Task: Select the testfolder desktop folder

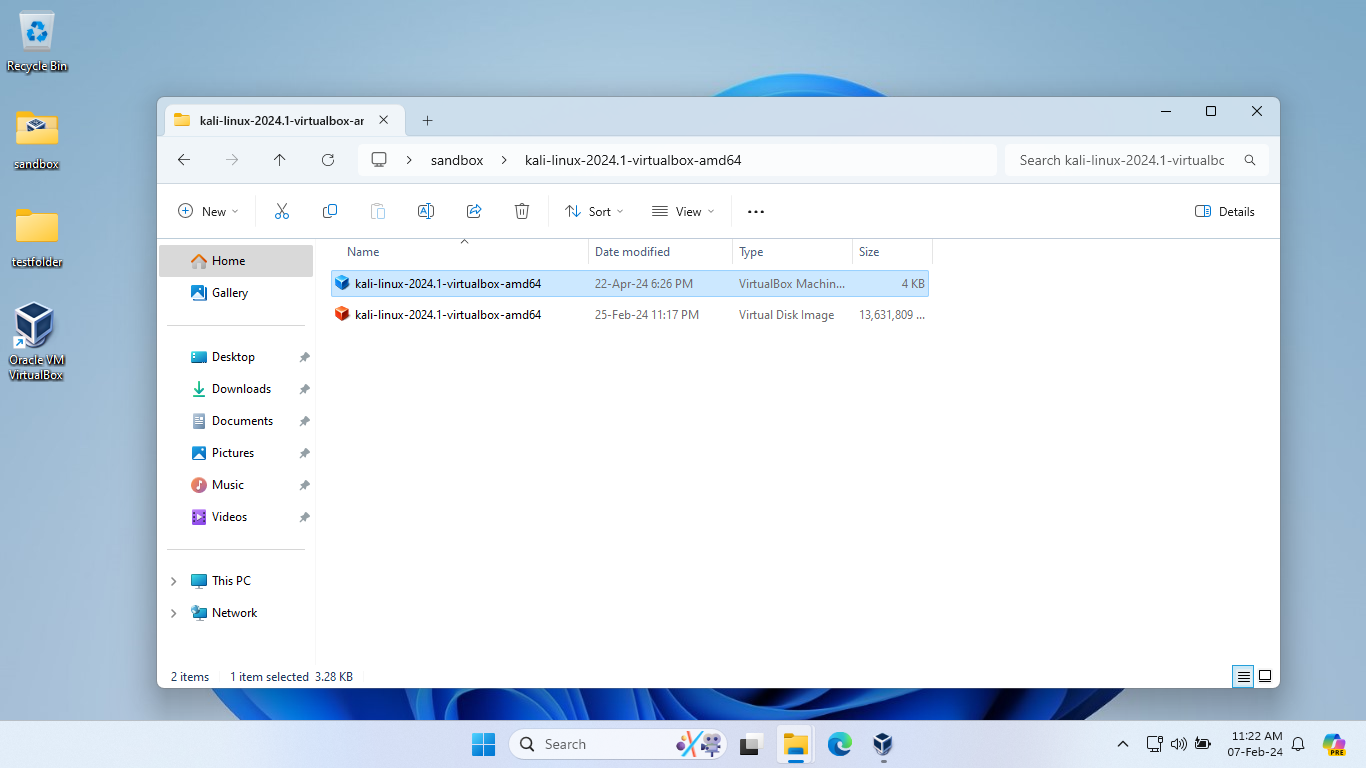Action: pos(37,237)
